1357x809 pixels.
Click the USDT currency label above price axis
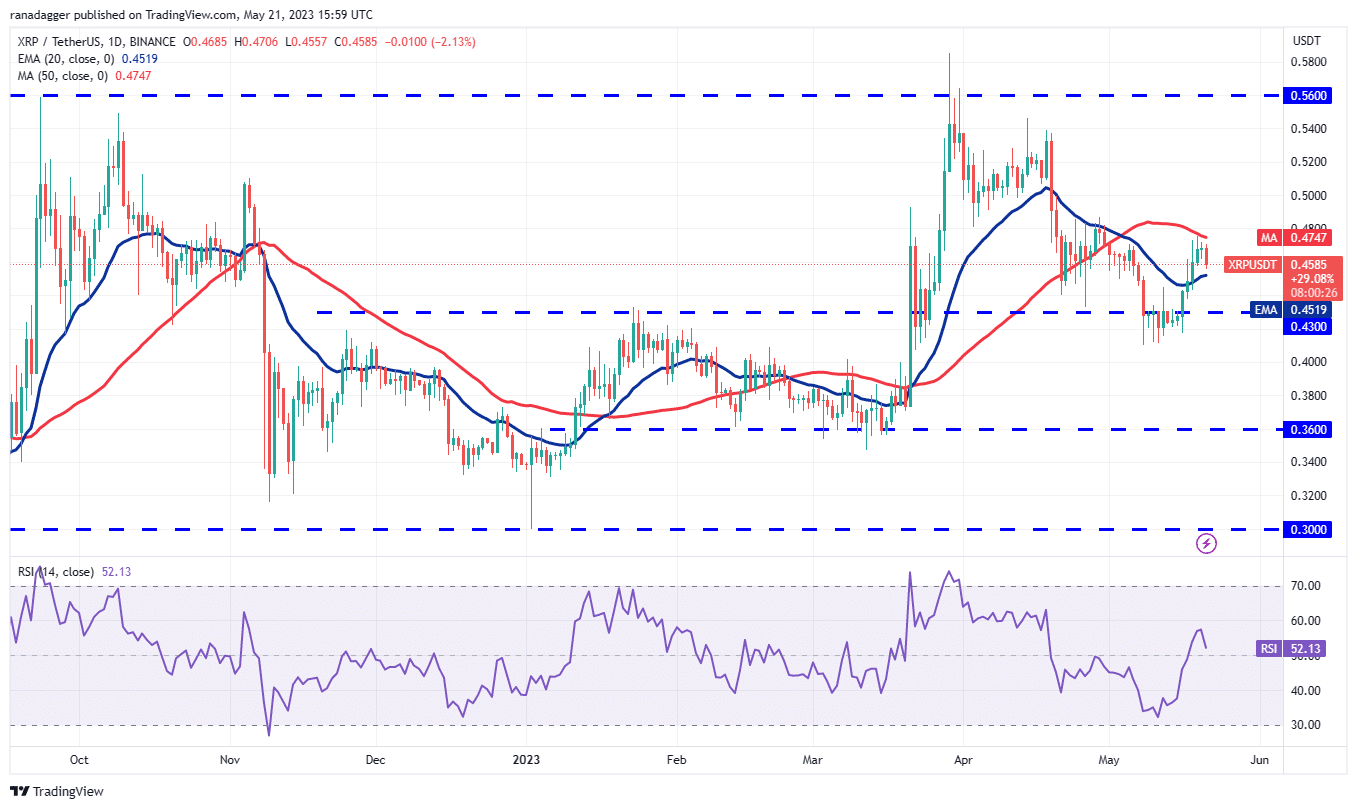1307,42
